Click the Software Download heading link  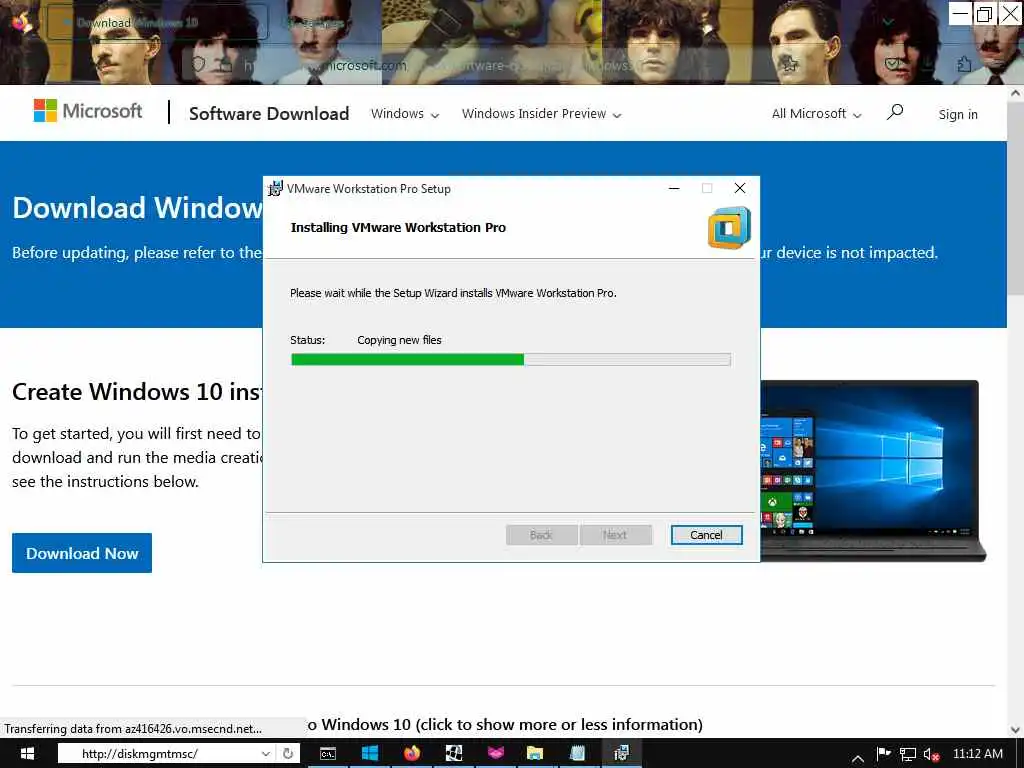tap(269, 114)
